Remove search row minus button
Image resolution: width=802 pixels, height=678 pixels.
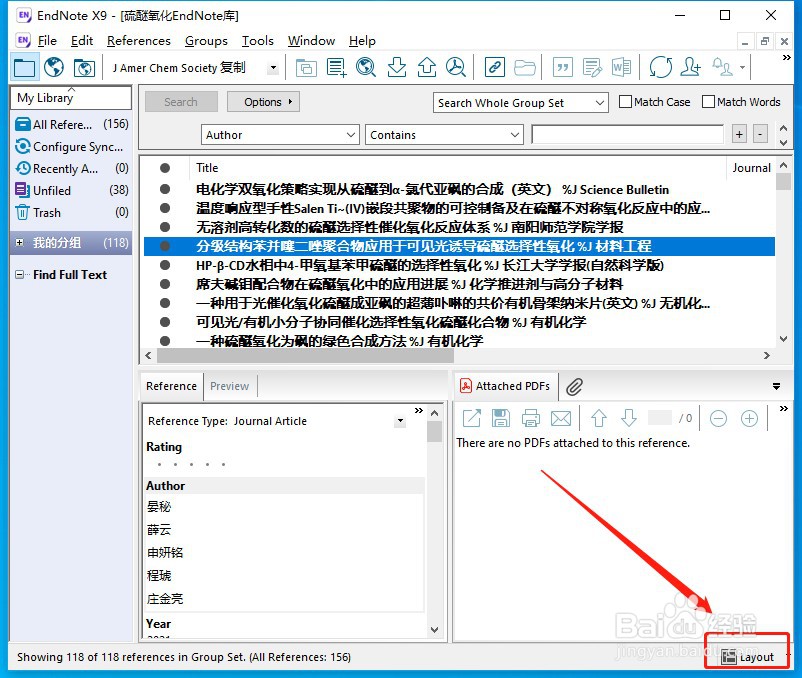(760, 134)
